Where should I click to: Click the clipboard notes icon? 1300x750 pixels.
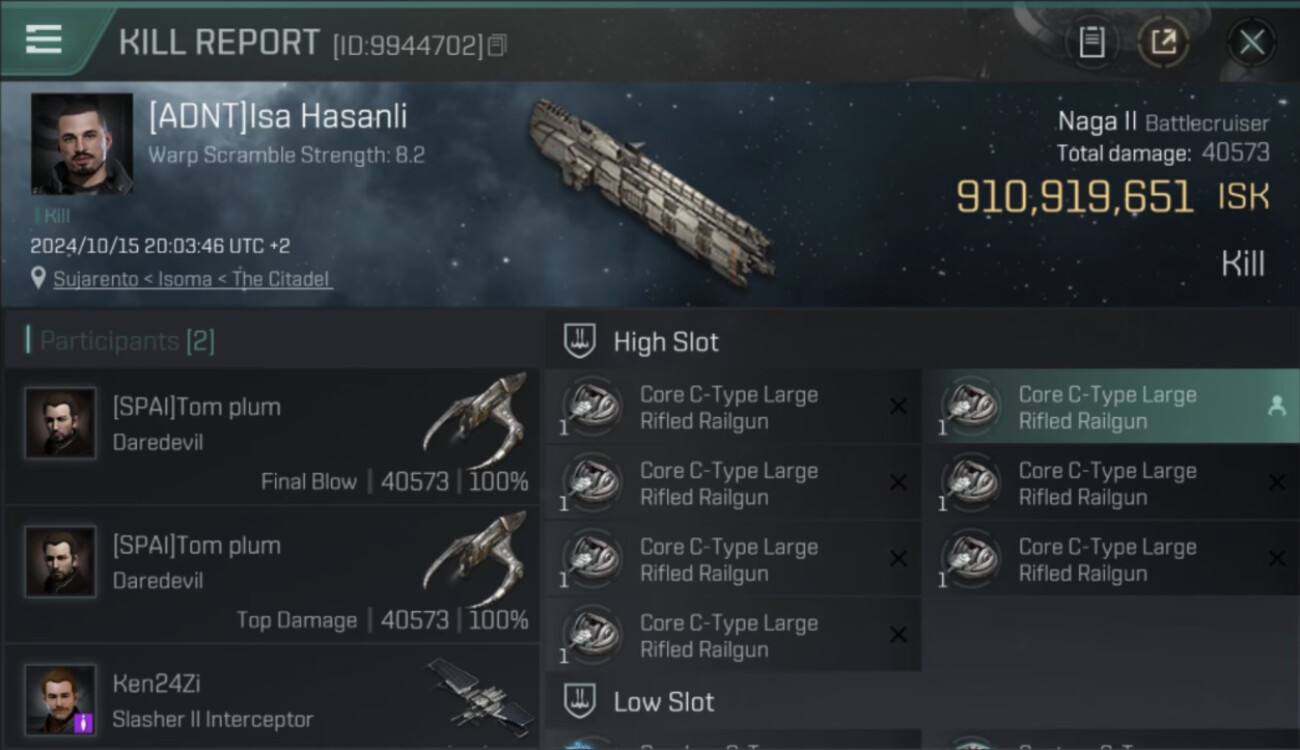(x=1092, y=43)
